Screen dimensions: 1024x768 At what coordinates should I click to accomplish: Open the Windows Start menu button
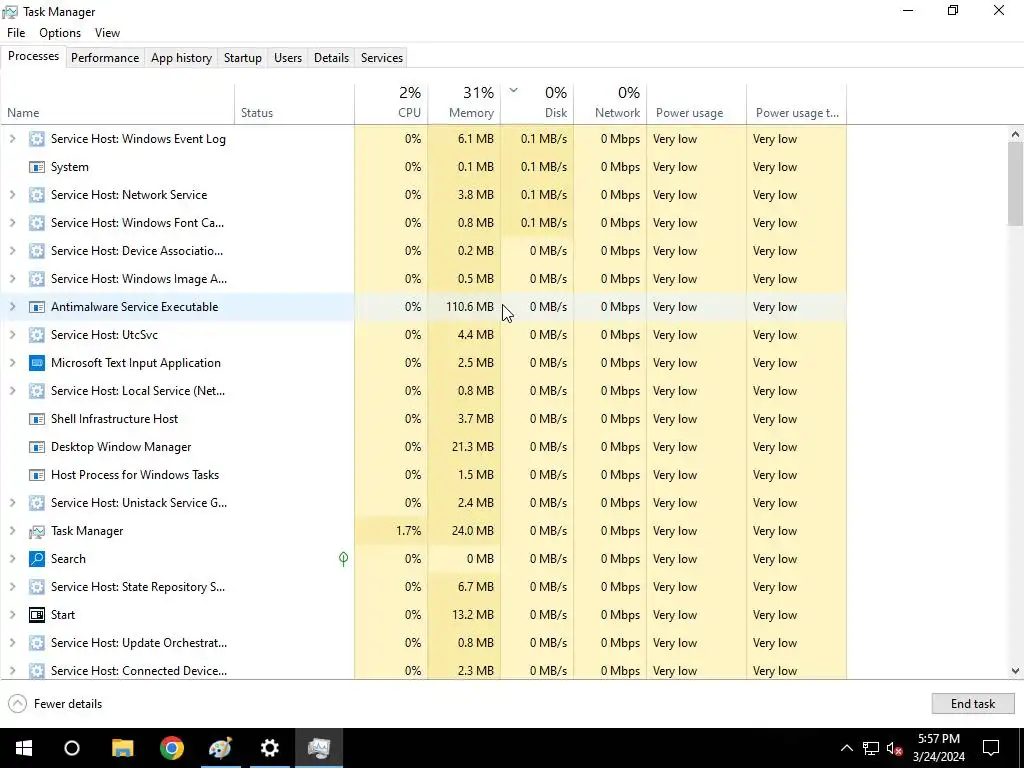(24, 748)
